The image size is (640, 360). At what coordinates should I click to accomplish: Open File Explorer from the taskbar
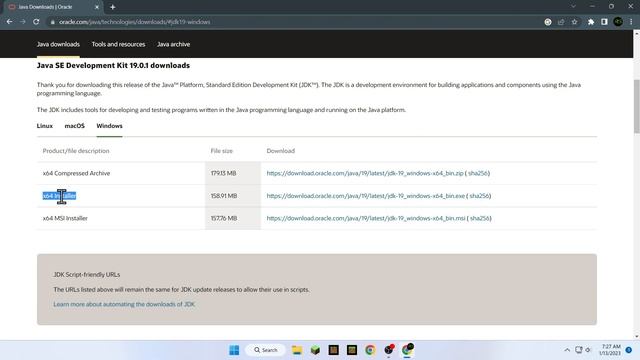(297, 350)
